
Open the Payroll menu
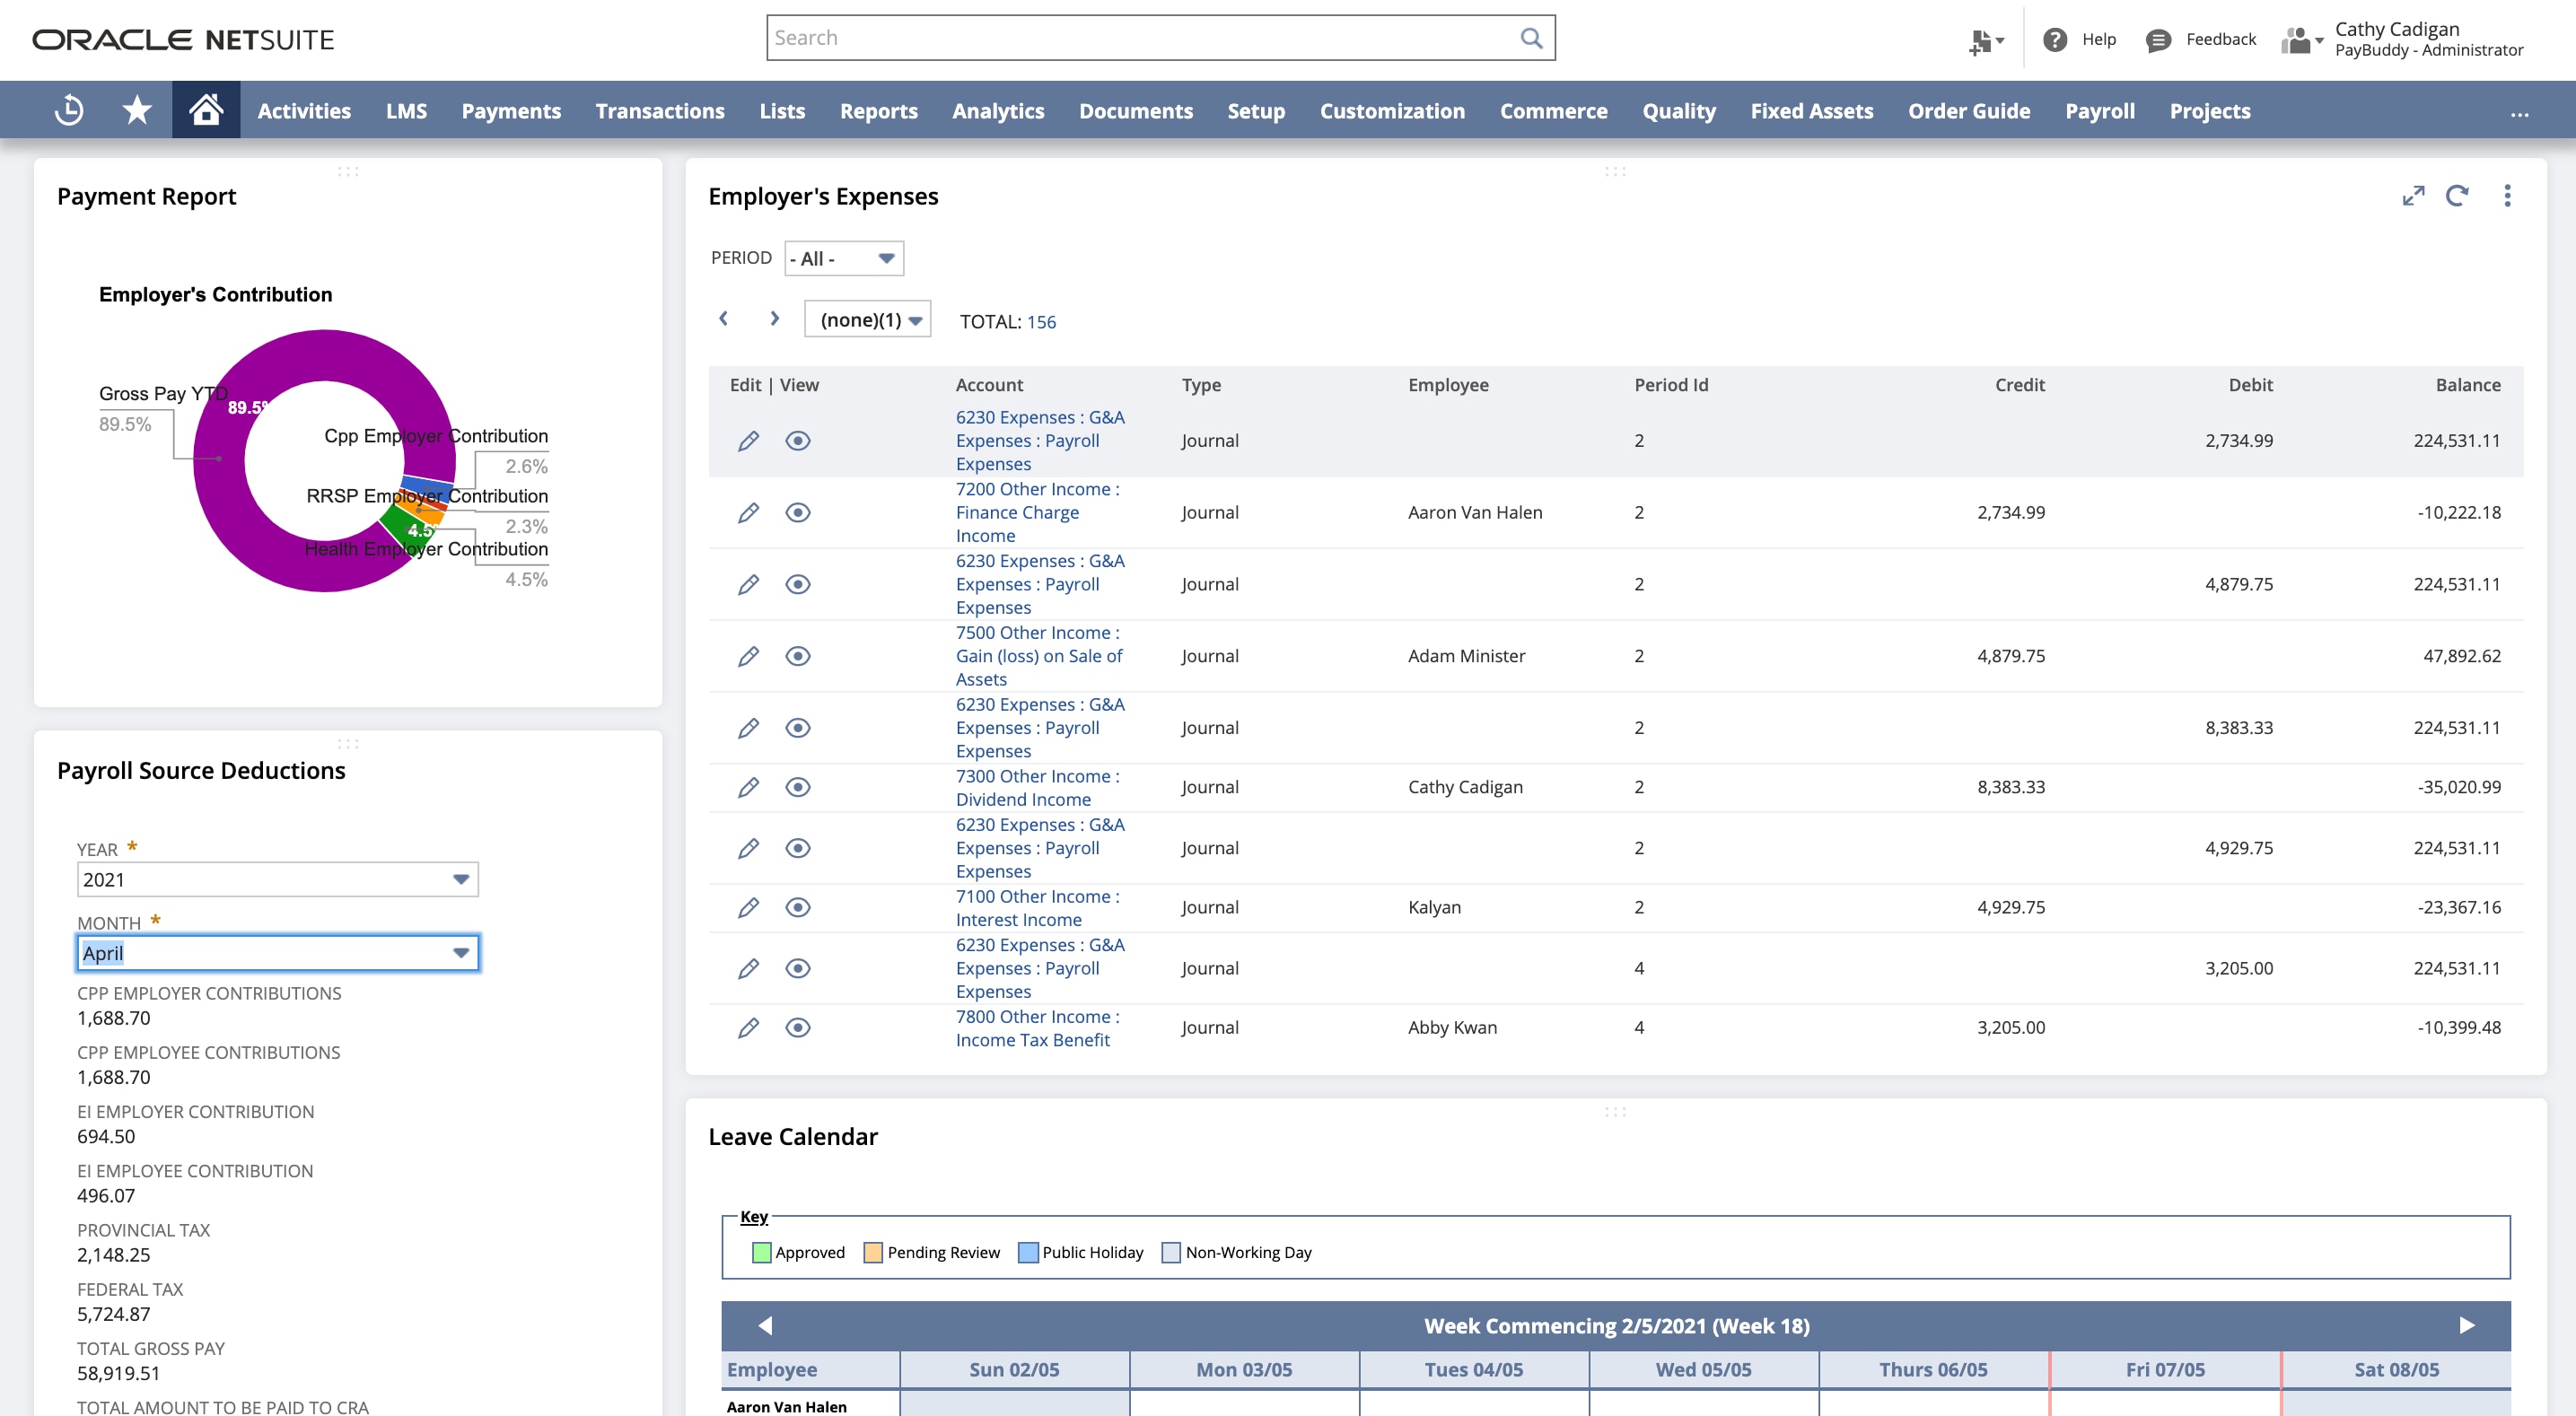click(2099, 111)
